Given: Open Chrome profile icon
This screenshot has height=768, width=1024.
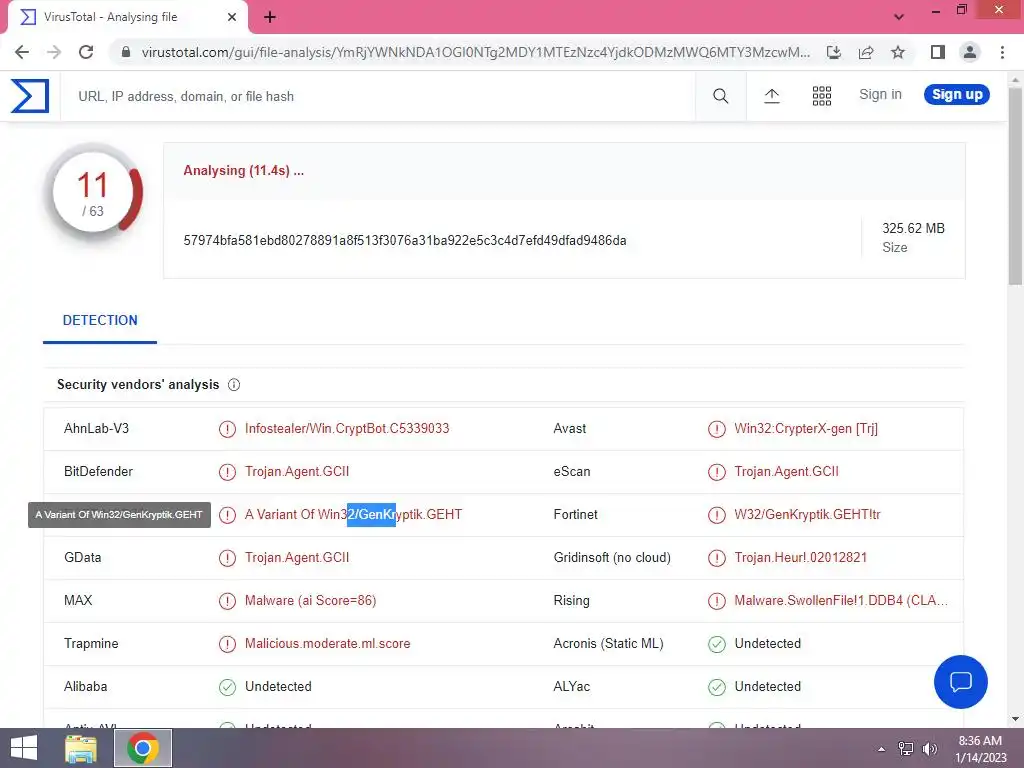Looking at the screenshot, I should tap(970, 52).
